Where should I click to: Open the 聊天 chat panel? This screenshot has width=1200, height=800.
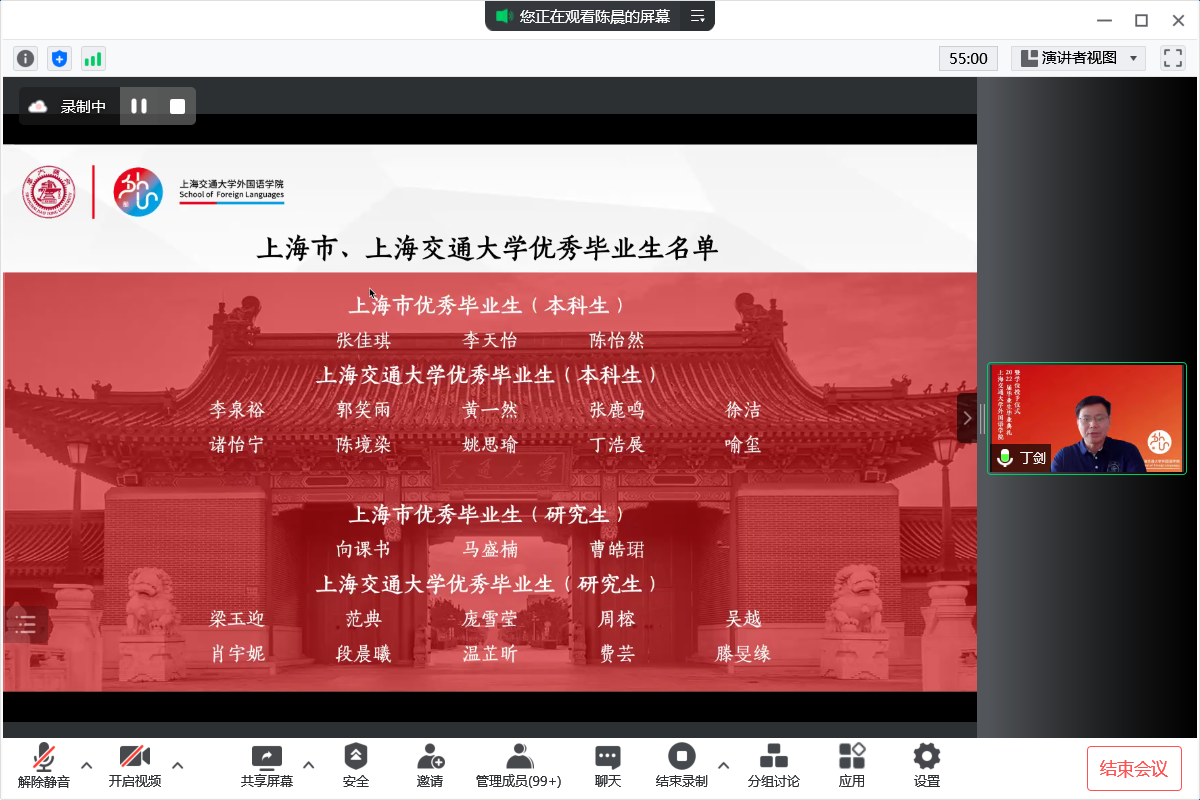point(608,766)
